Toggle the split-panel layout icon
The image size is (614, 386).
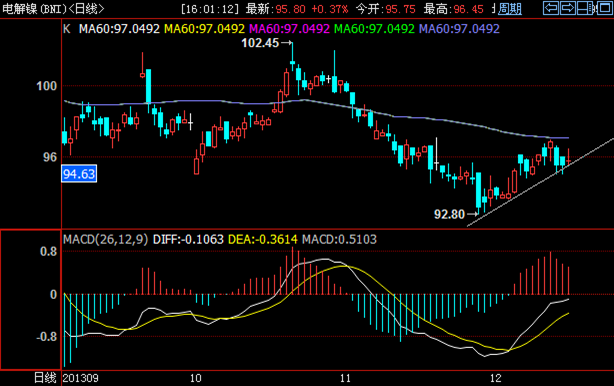585,8
